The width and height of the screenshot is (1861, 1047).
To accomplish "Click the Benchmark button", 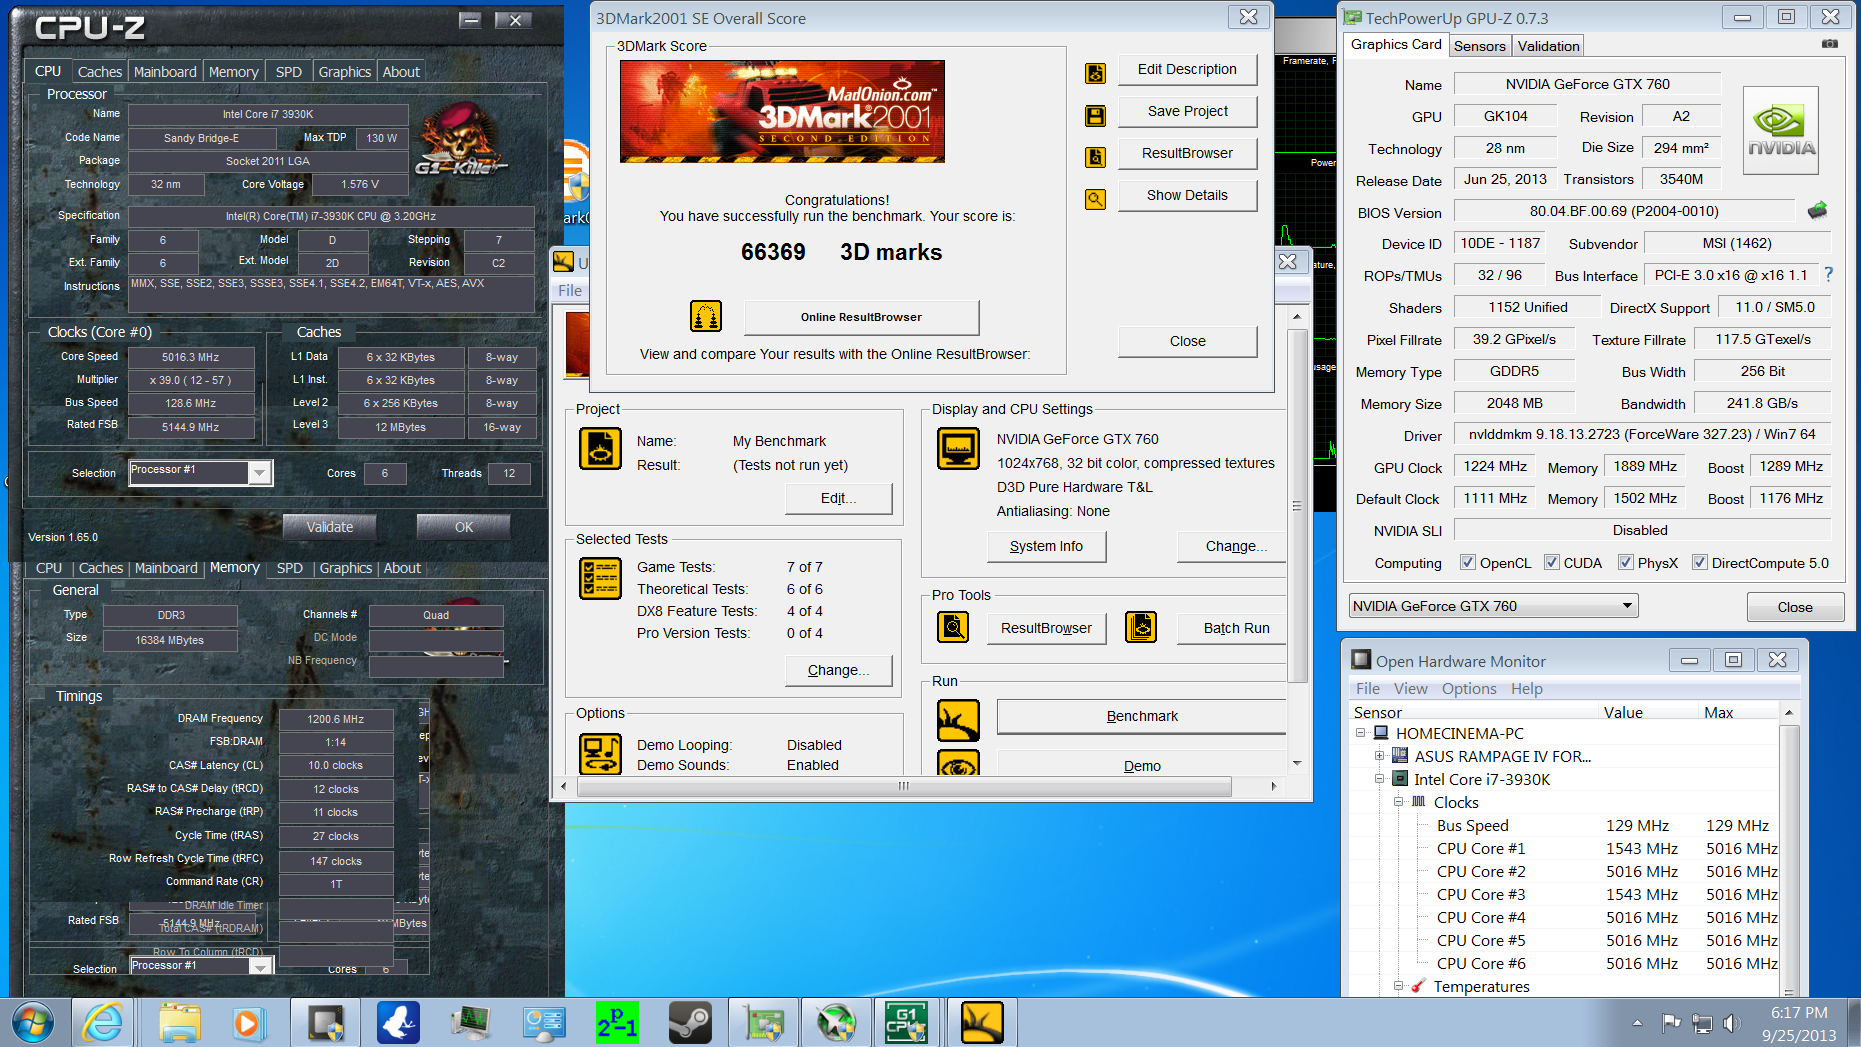I will tap(1142, 716).
